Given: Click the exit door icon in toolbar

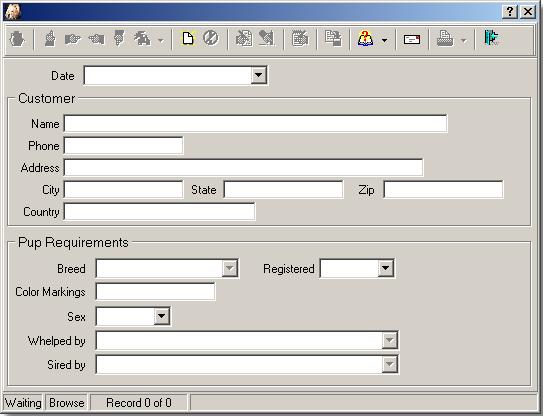Looking at the screenshot, I should click(491, 38).
